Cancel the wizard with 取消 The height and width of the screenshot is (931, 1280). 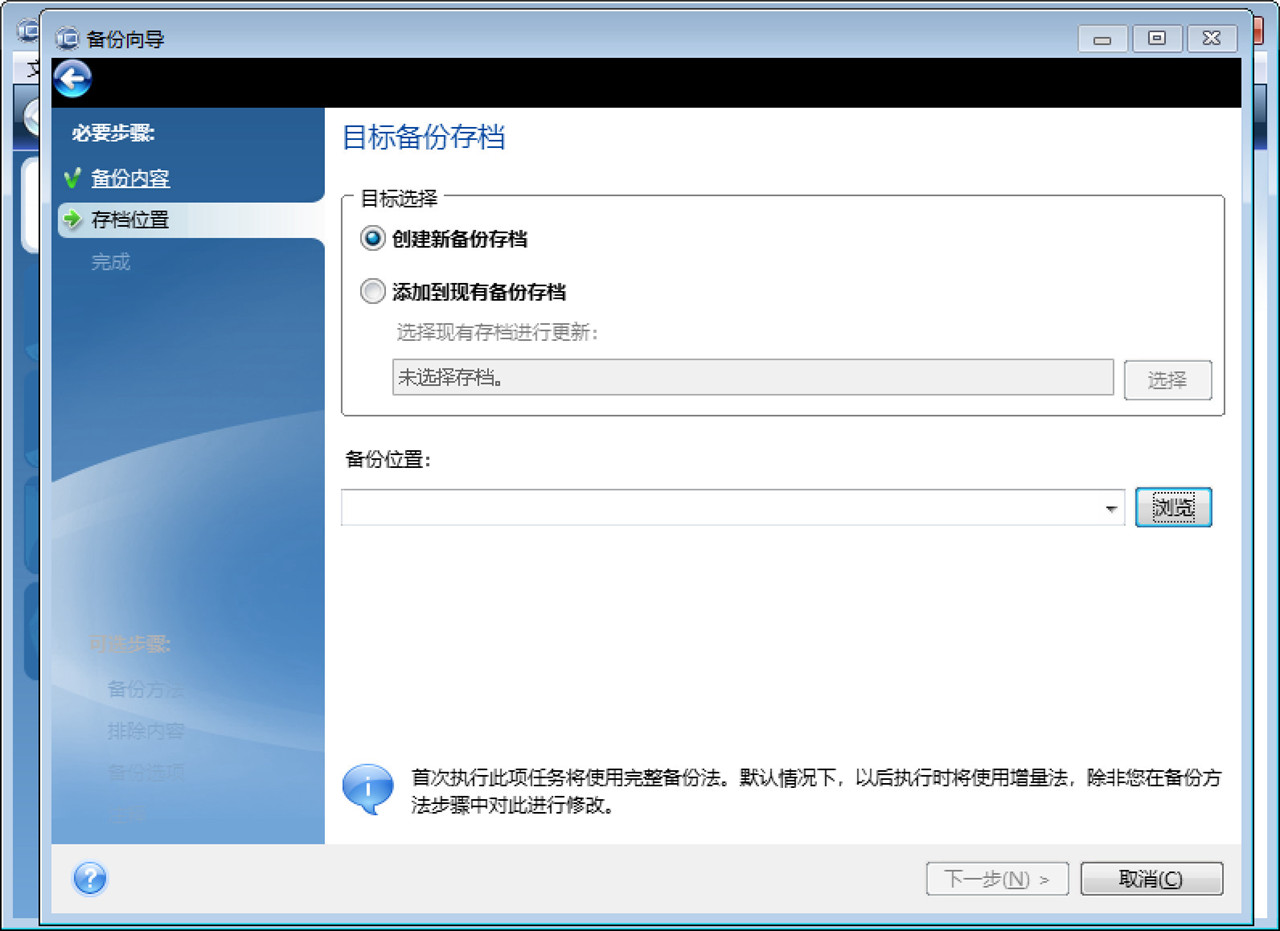[x=1151, y=879]
